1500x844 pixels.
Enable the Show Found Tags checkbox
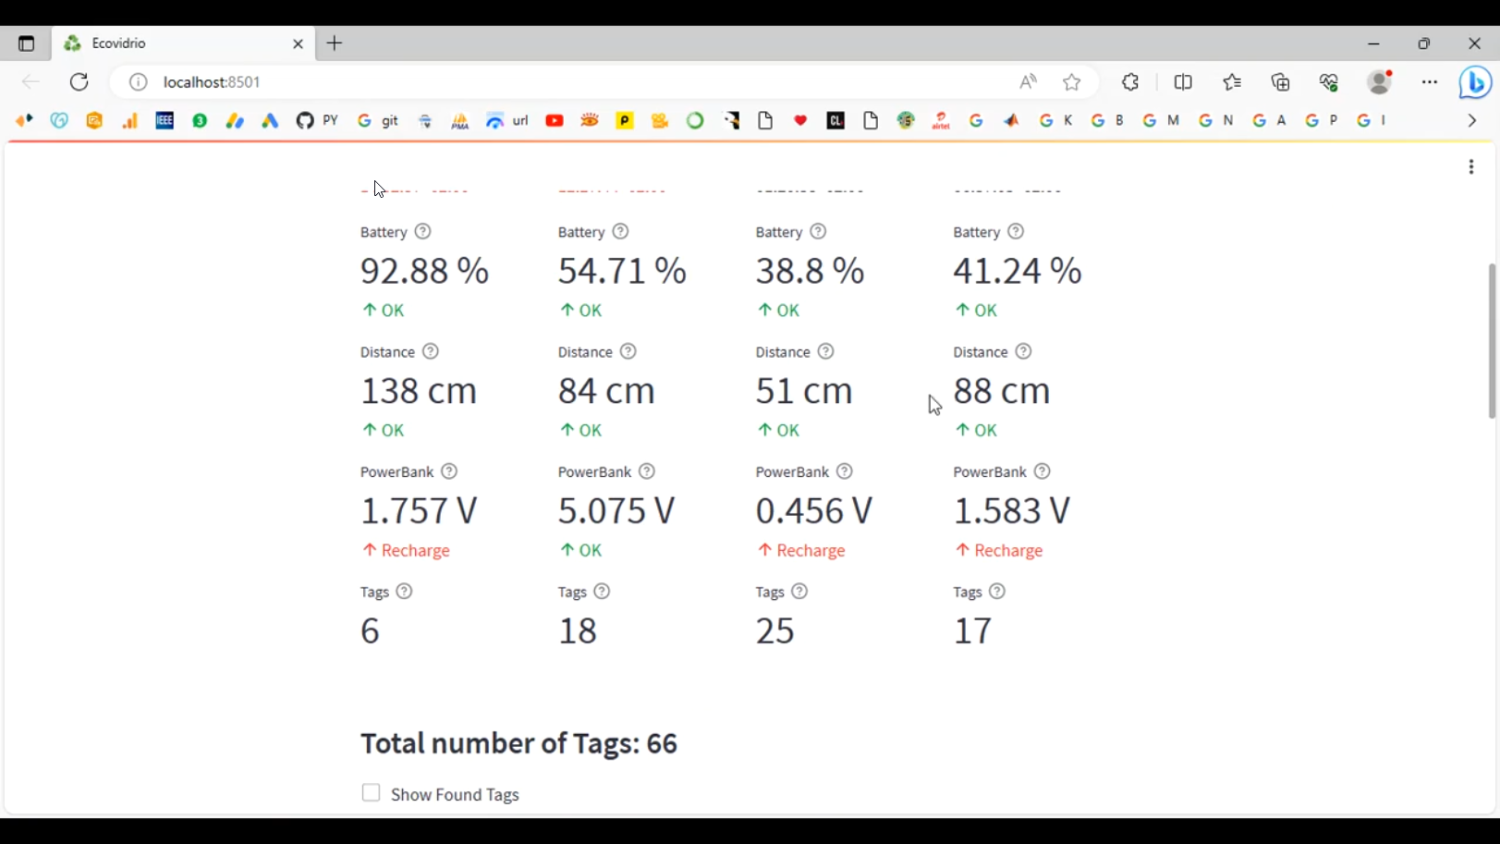click(371, 793)
